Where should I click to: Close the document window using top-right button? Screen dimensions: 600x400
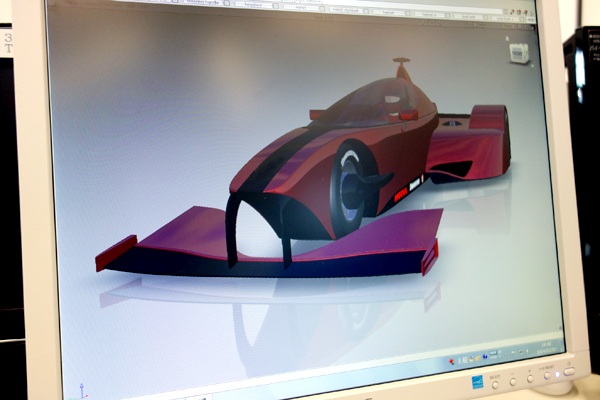[x=531, y=15]
